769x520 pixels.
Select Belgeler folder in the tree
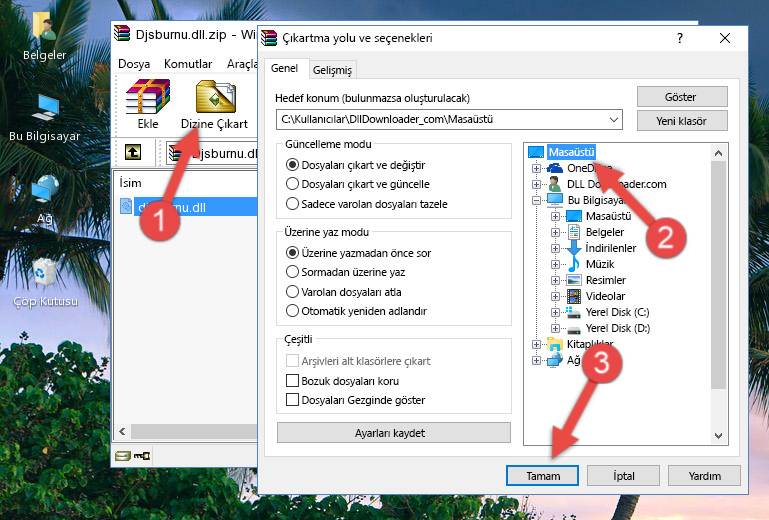[604, 232]
